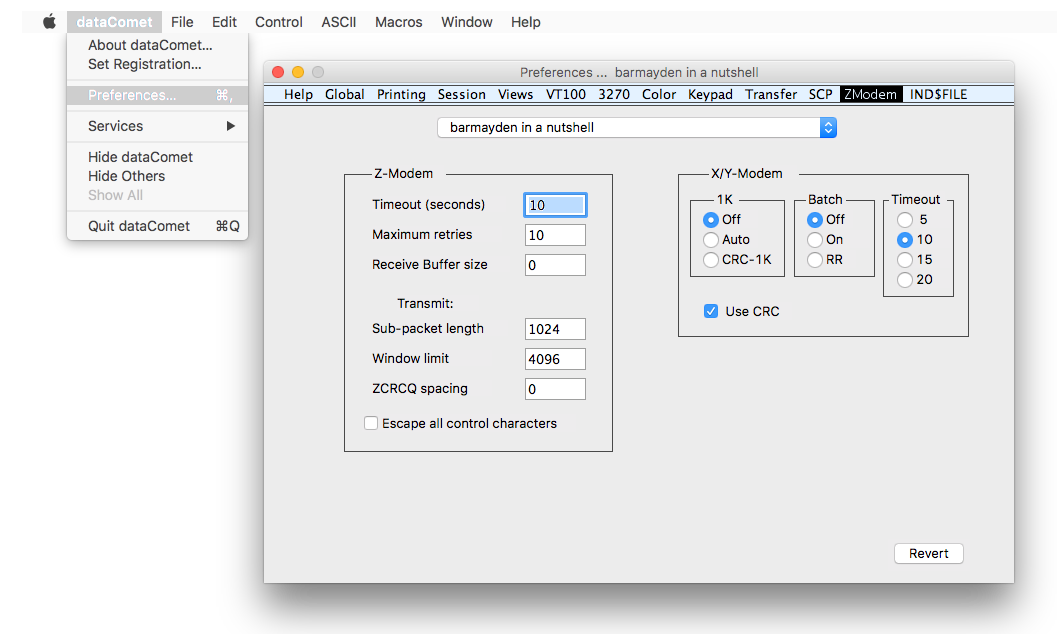The height and width of the screenshot is (634, 1057).
Task: Uncheck the Use CRC checkbox
Action: (711, 311)
